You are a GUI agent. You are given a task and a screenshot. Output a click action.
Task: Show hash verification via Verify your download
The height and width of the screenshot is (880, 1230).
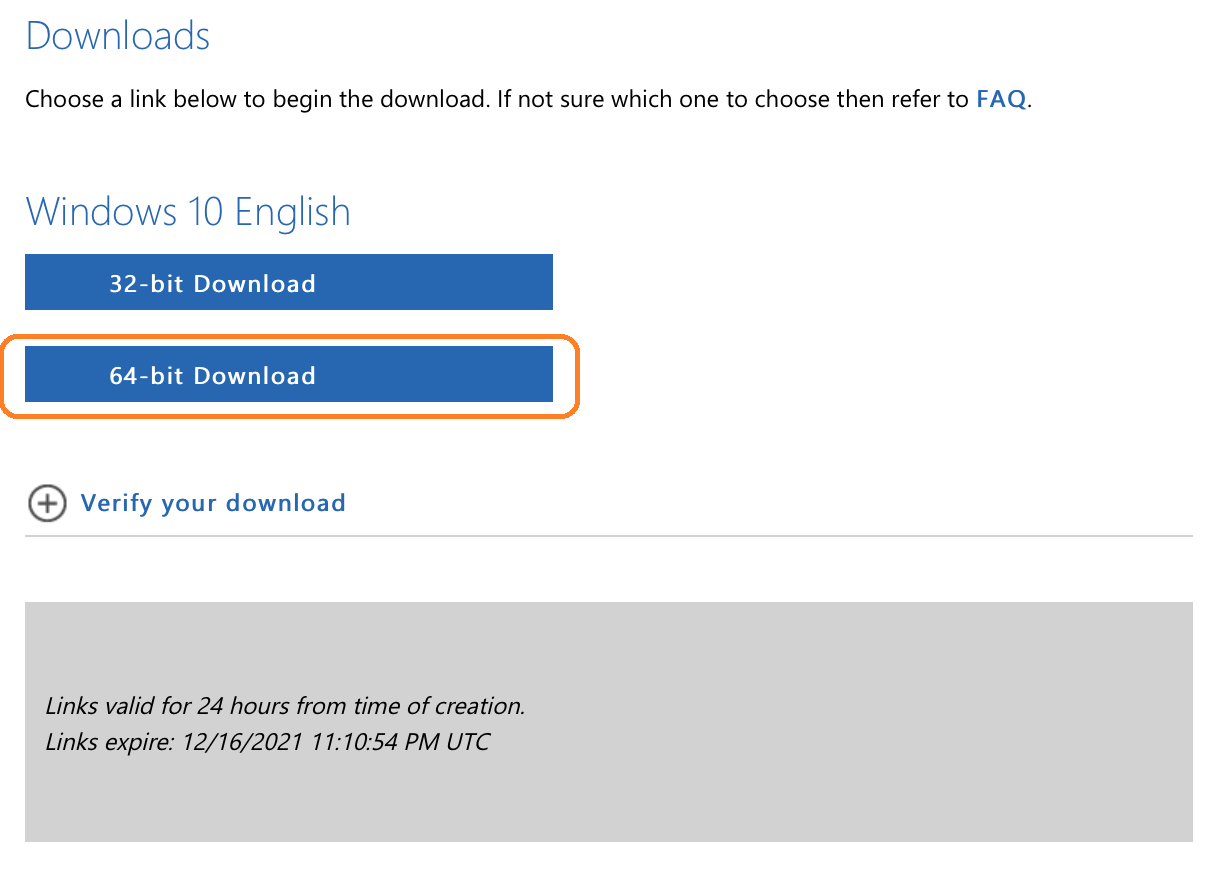[213, 503]
